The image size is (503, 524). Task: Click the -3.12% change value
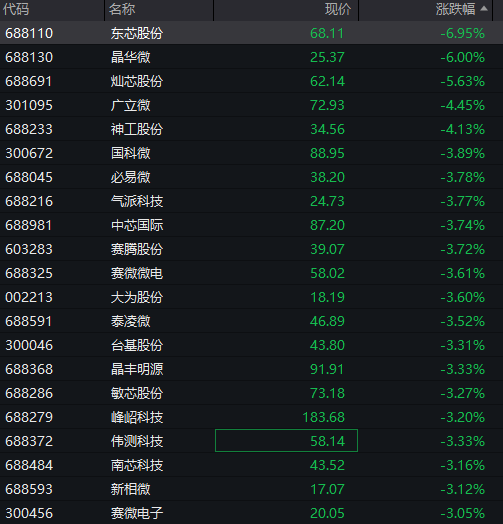point(462,490)
